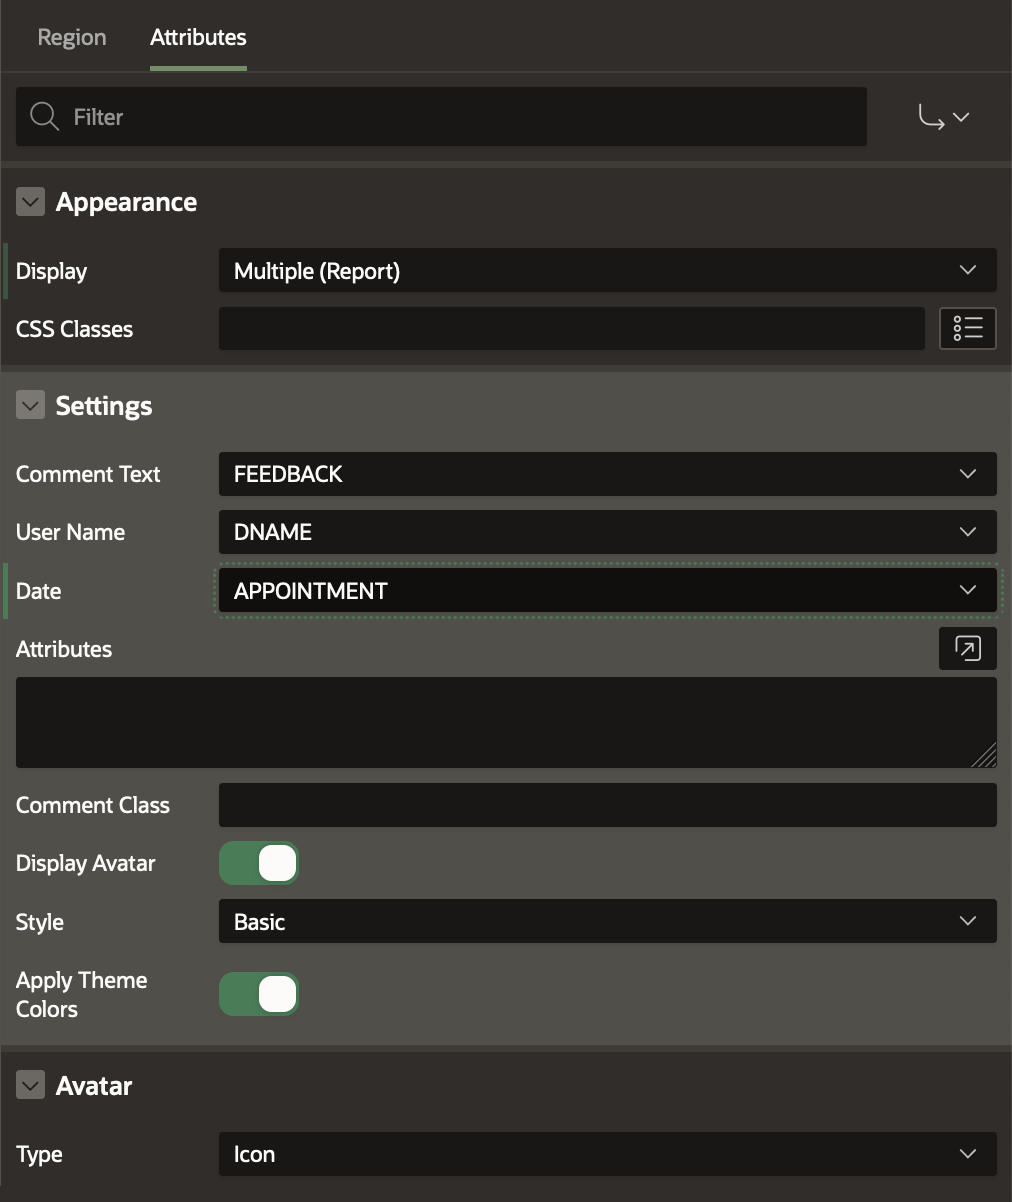Collapse the Settings section
This screenshot has height=1202, width=1012.
coord(31,406)
